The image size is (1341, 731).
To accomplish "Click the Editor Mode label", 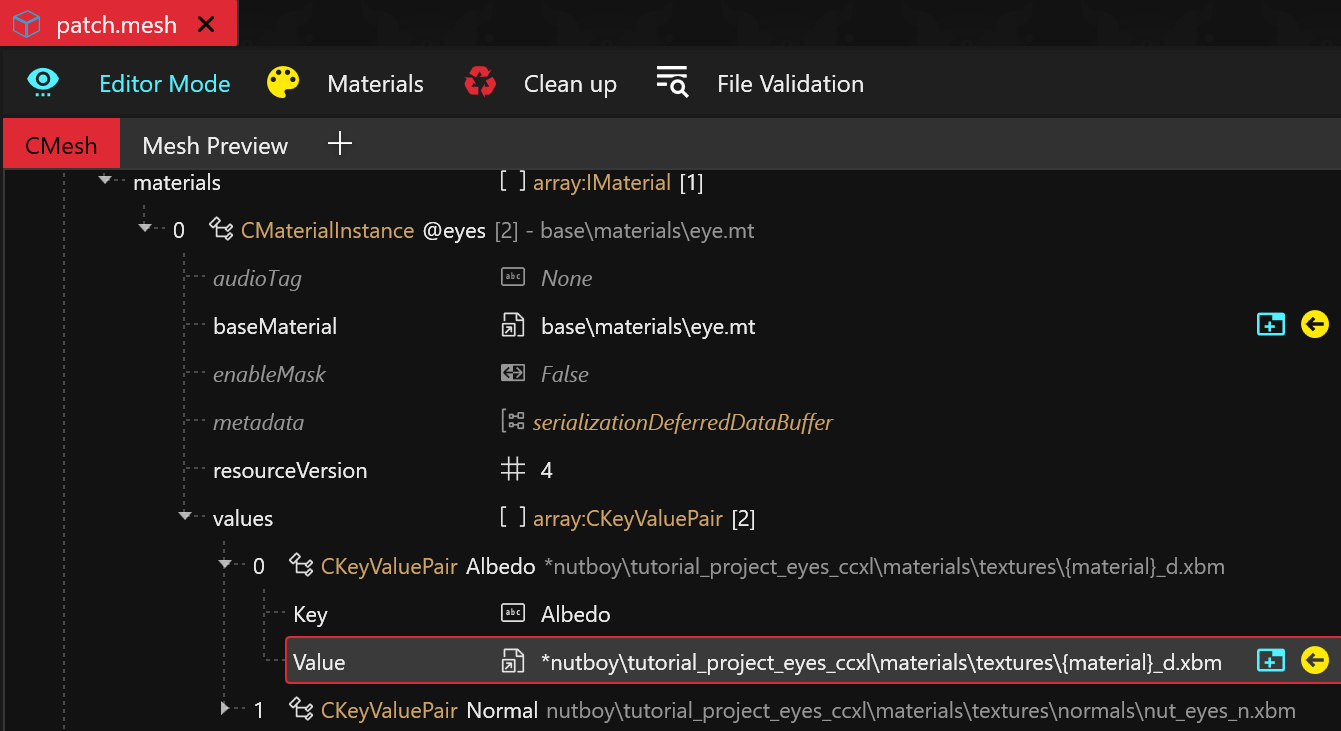I will (165, 84).
